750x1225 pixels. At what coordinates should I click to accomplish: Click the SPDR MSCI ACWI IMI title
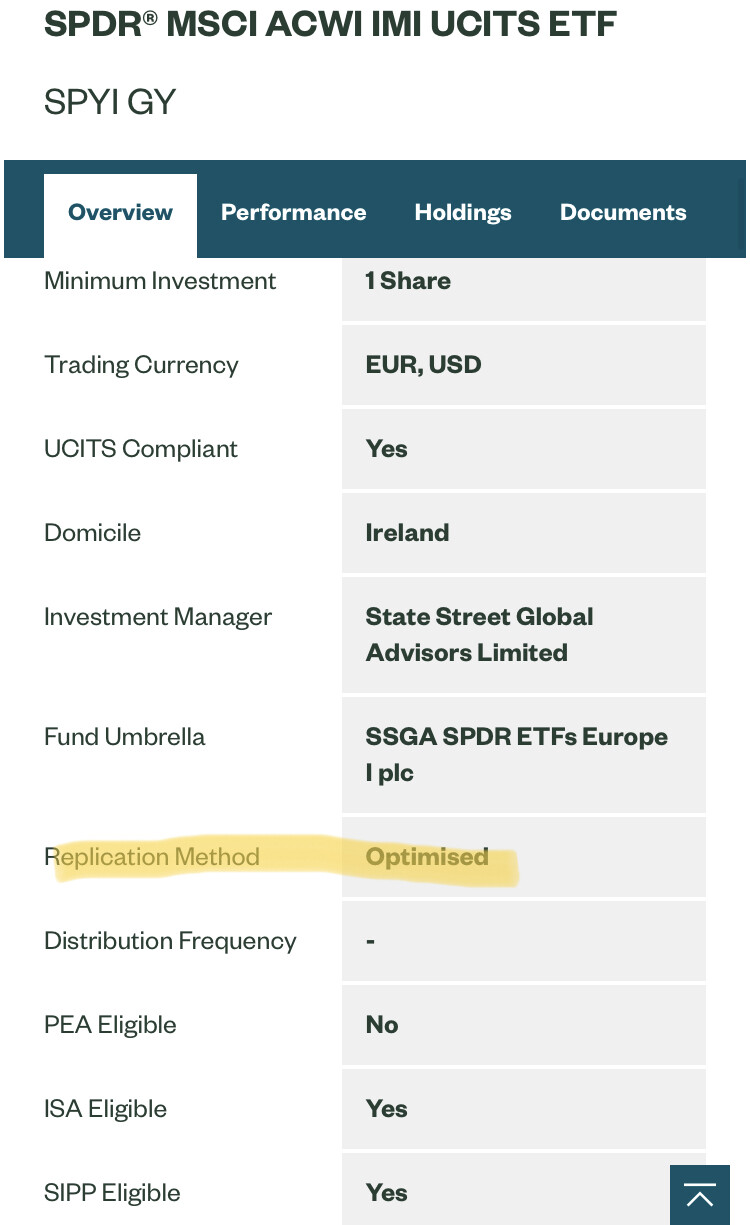point(330,24)
